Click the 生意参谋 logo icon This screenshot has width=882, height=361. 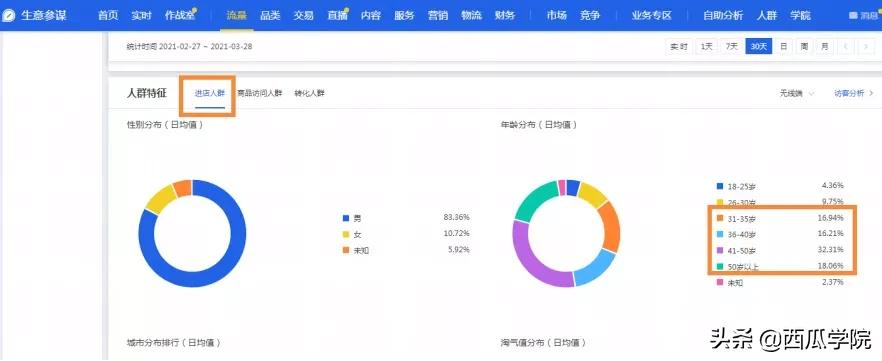8,15
